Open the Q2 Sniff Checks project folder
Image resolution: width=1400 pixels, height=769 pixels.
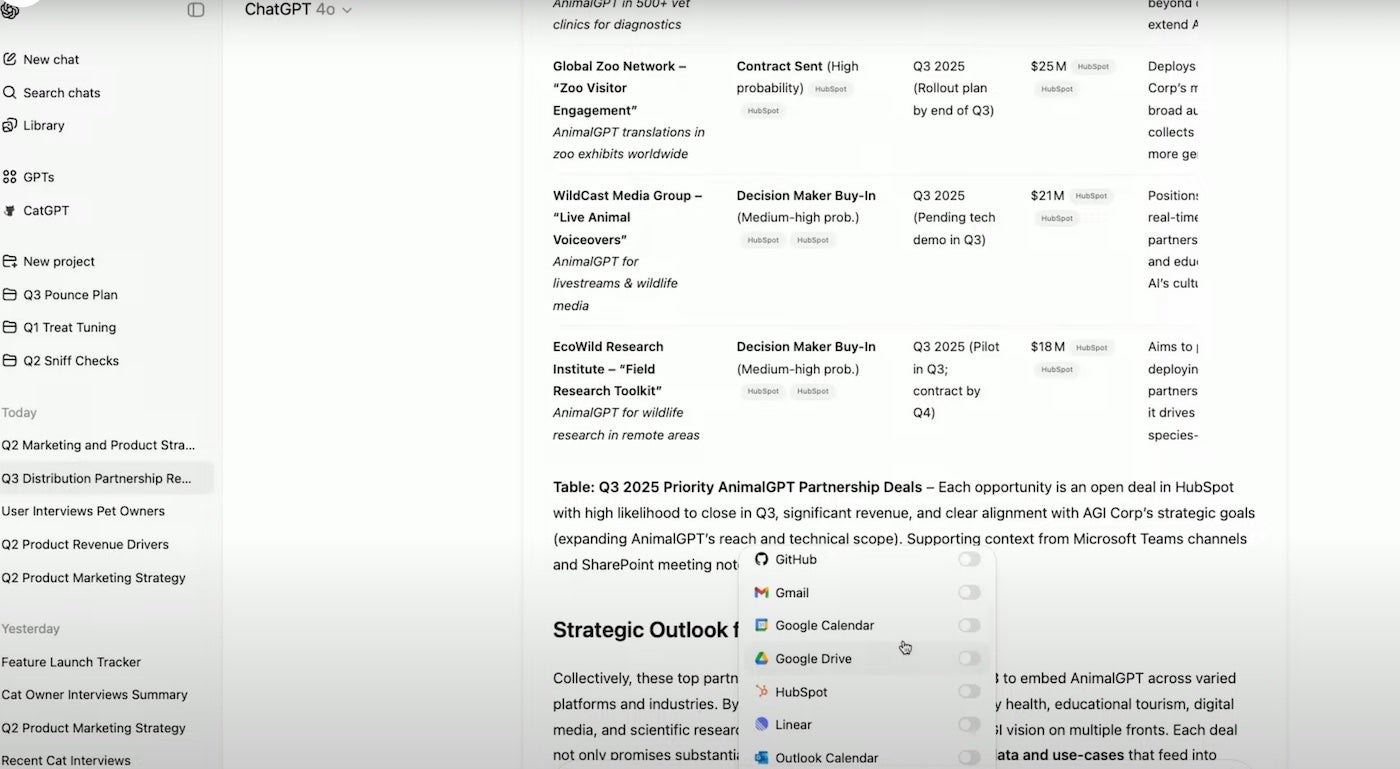[x=70, y=361]
